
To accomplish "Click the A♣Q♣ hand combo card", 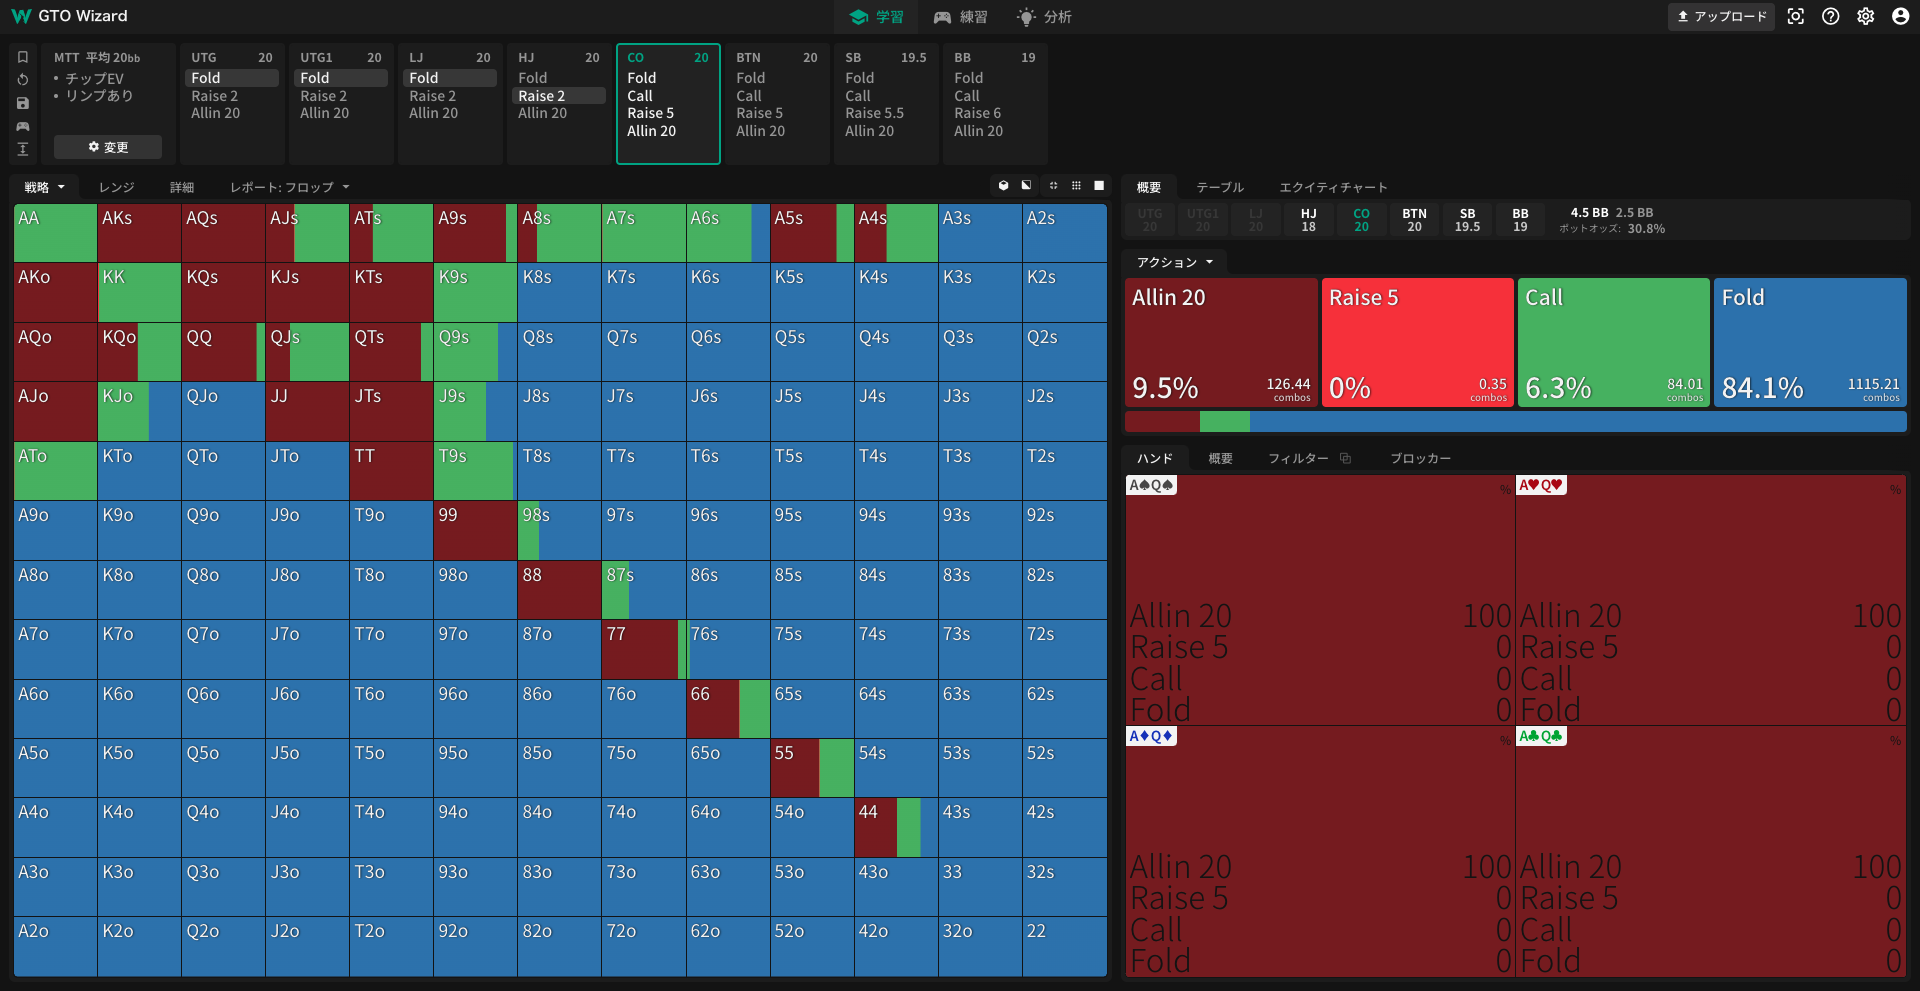I will [x=1711, y=851].
